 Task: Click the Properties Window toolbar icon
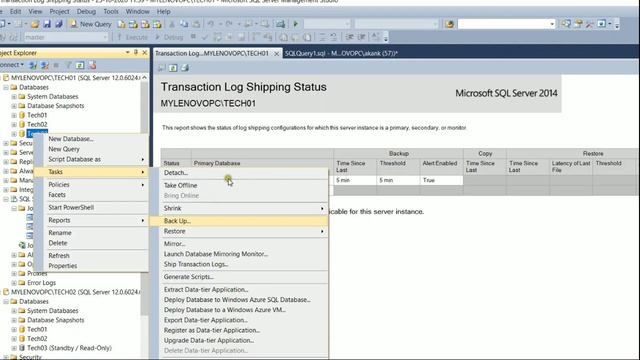point(578,24)
